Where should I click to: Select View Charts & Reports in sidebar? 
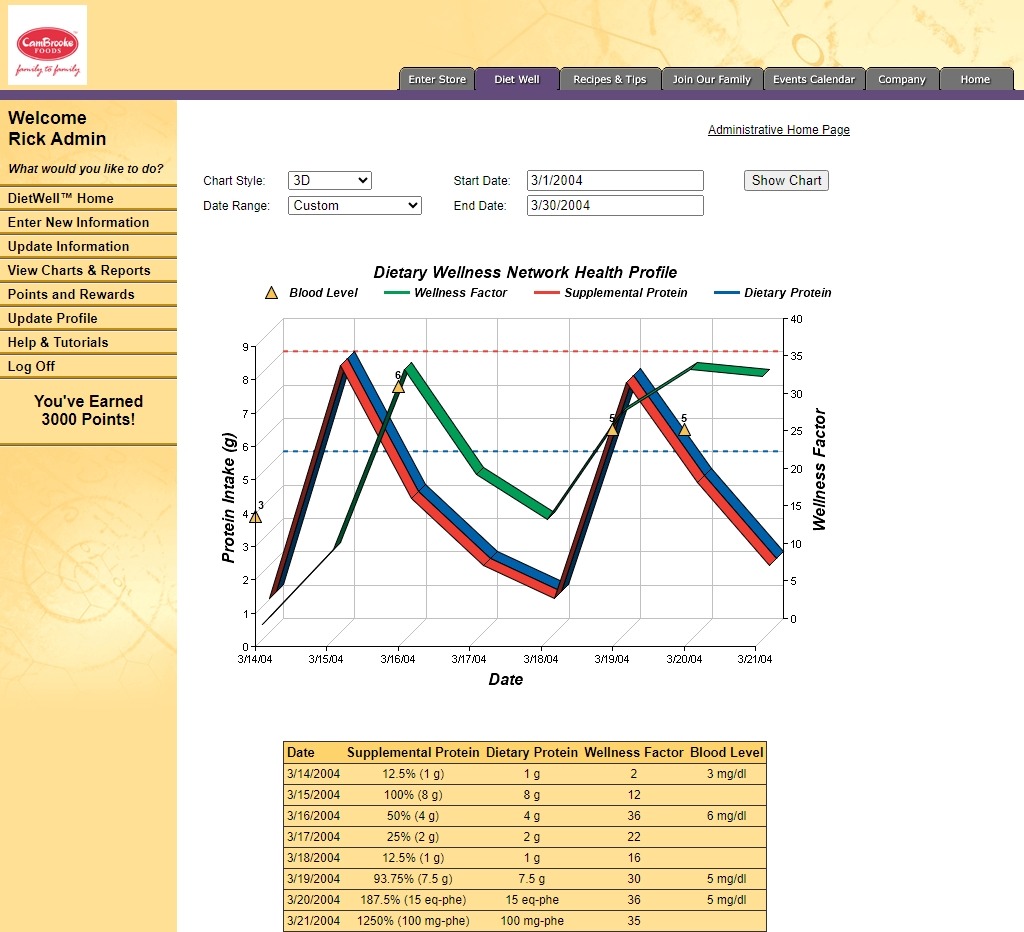[x=79, y=270]
